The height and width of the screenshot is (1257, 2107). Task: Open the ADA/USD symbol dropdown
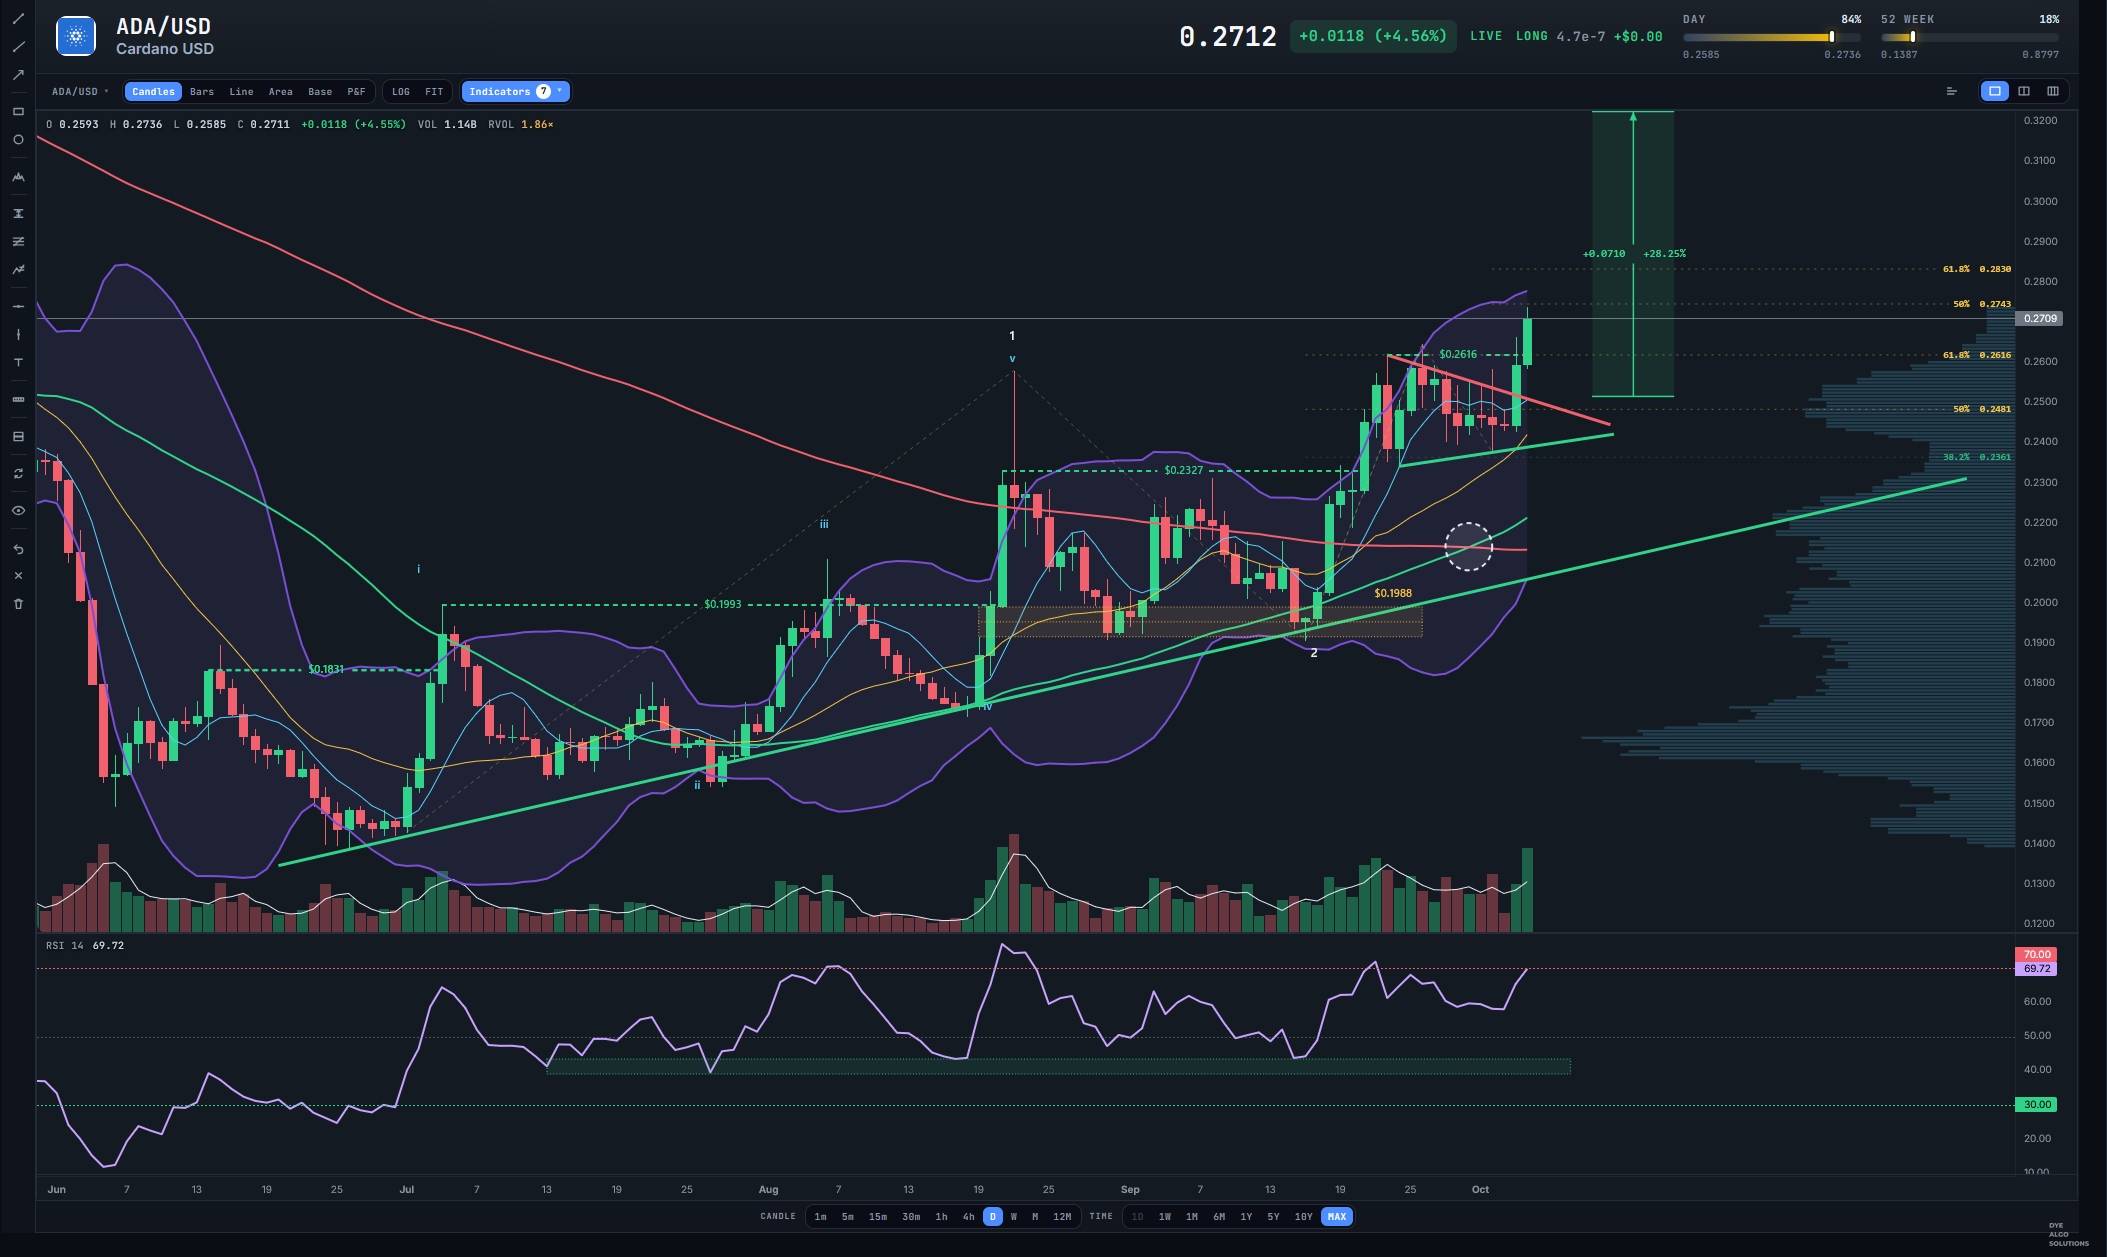80,91
